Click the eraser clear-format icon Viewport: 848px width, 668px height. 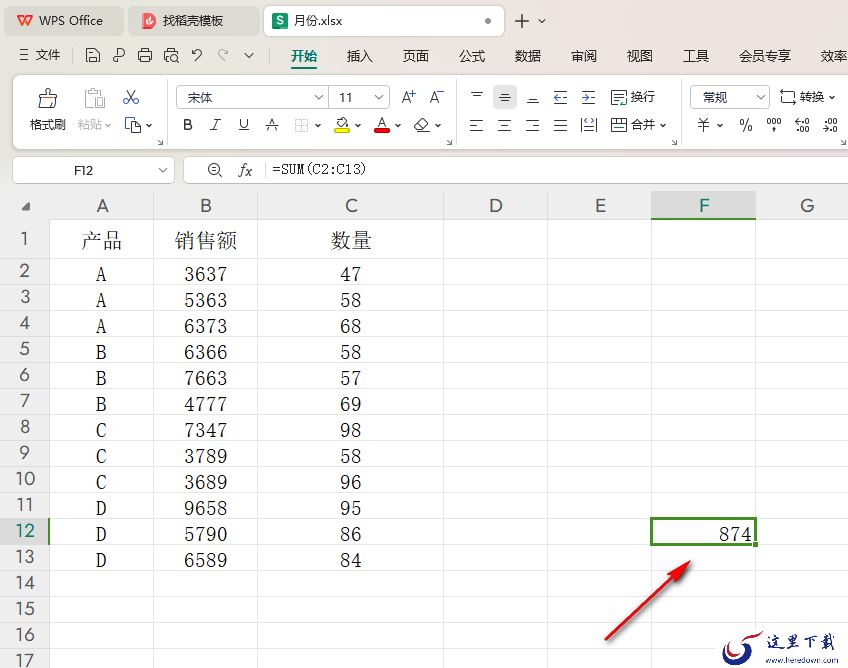tap(421, 125)
